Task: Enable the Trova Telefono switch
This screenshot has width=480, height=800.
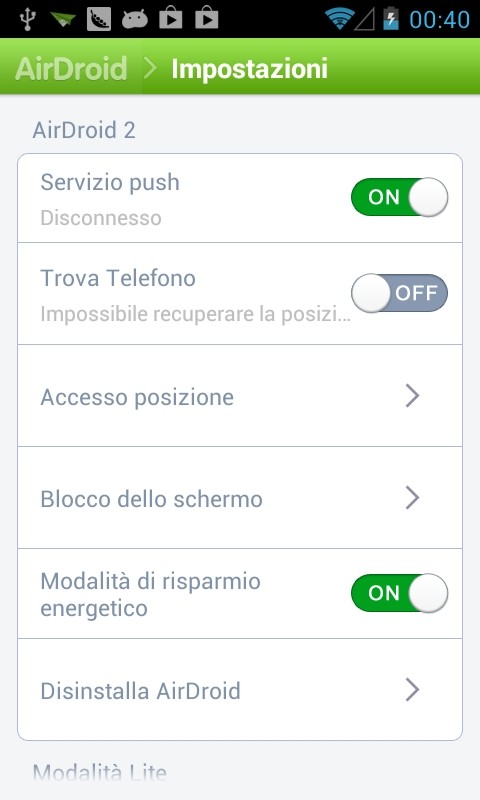Action: [x=399, y=293]
